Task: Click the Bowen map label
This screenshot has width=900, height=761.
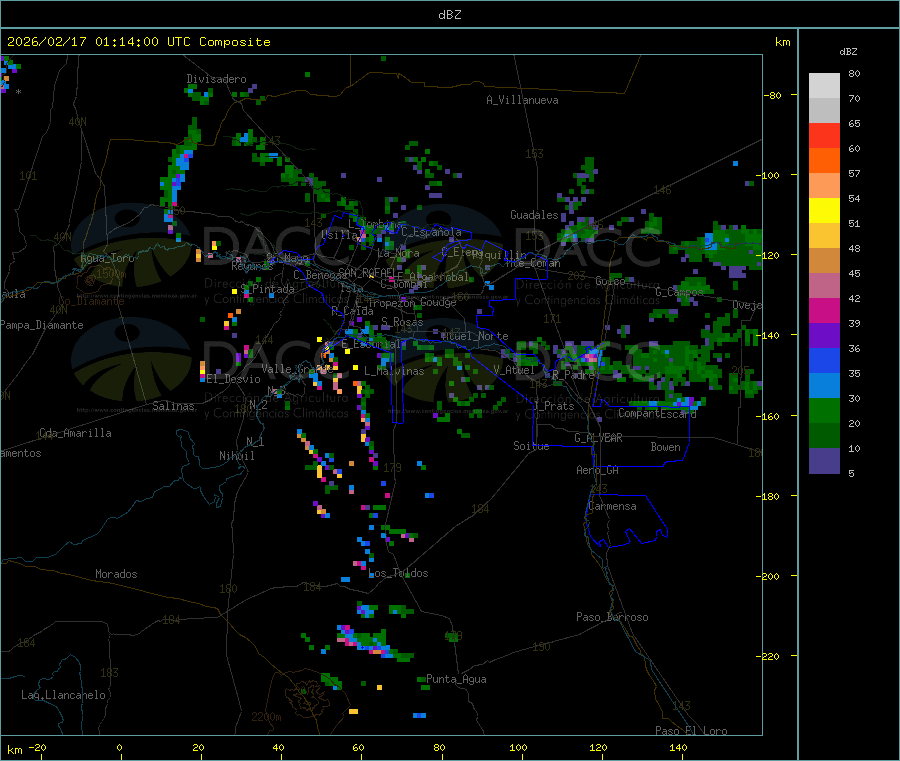Action: 666,447
